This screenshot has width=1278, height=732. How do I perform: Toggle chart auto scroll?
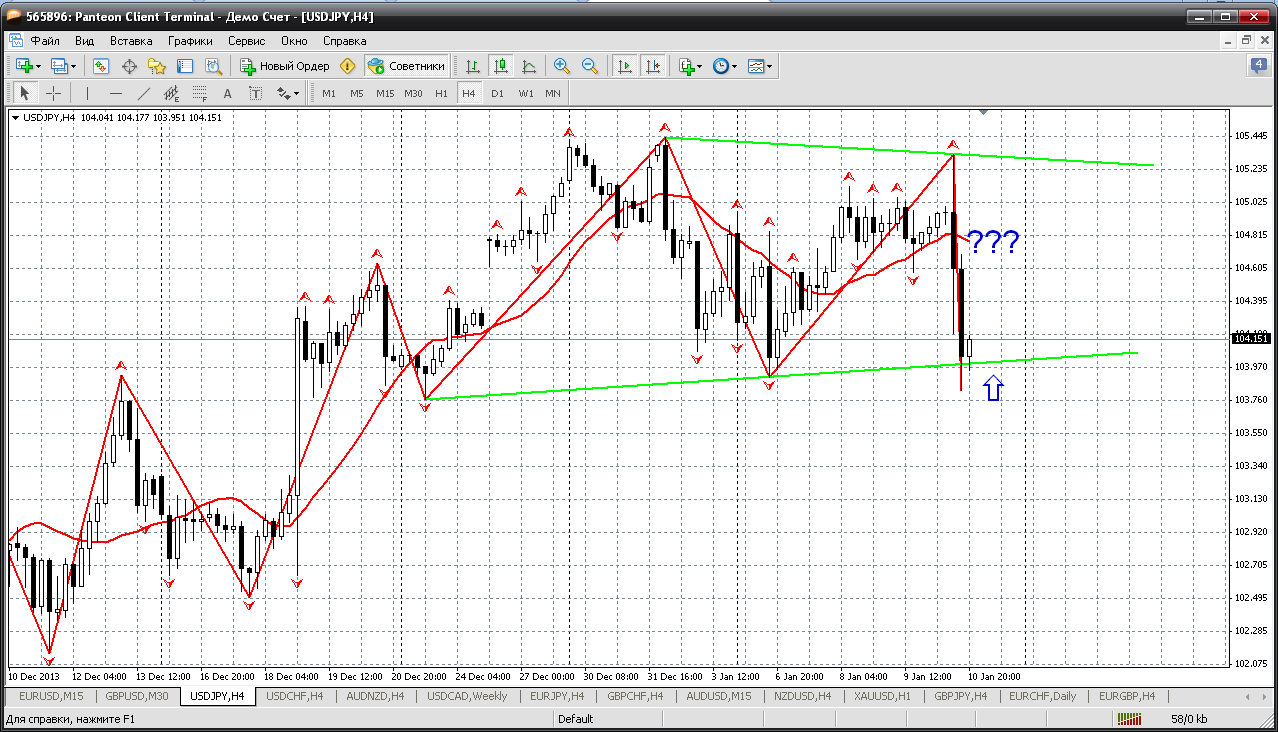tap(625, 66)
